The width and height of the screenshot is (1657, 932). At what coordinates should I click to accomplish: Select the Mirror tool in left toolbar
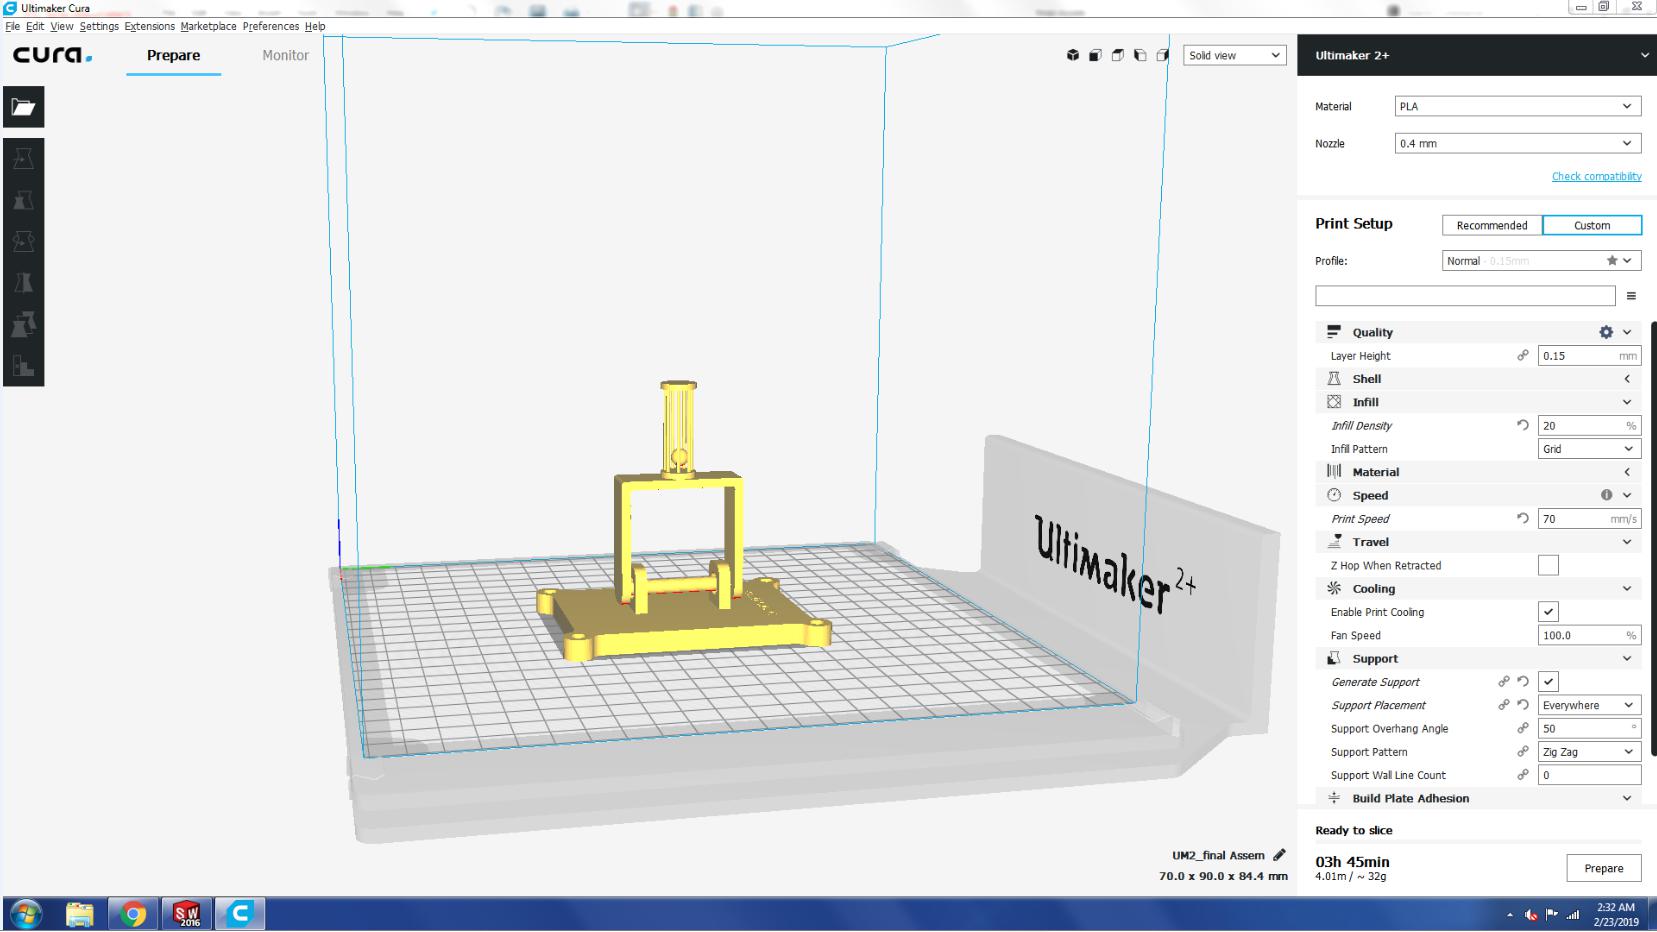click(23, 283)
